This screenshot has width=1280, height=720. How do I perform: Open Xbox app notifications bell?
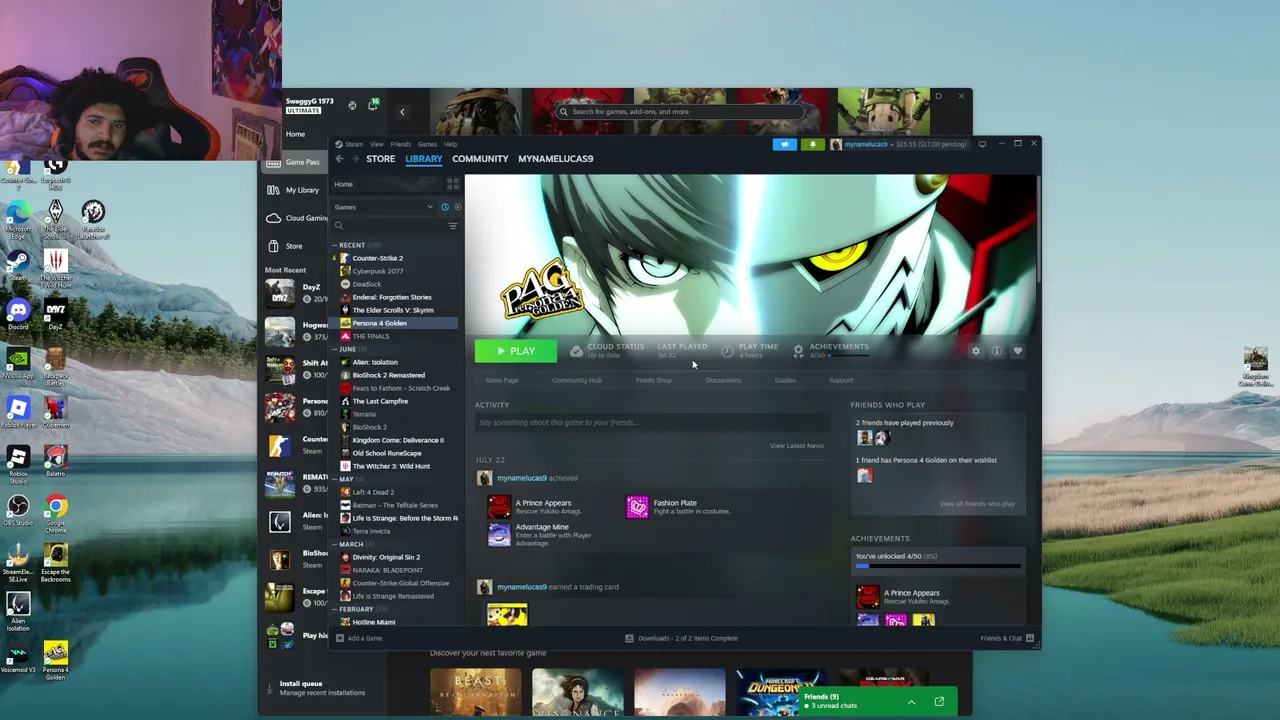point(373,104)
